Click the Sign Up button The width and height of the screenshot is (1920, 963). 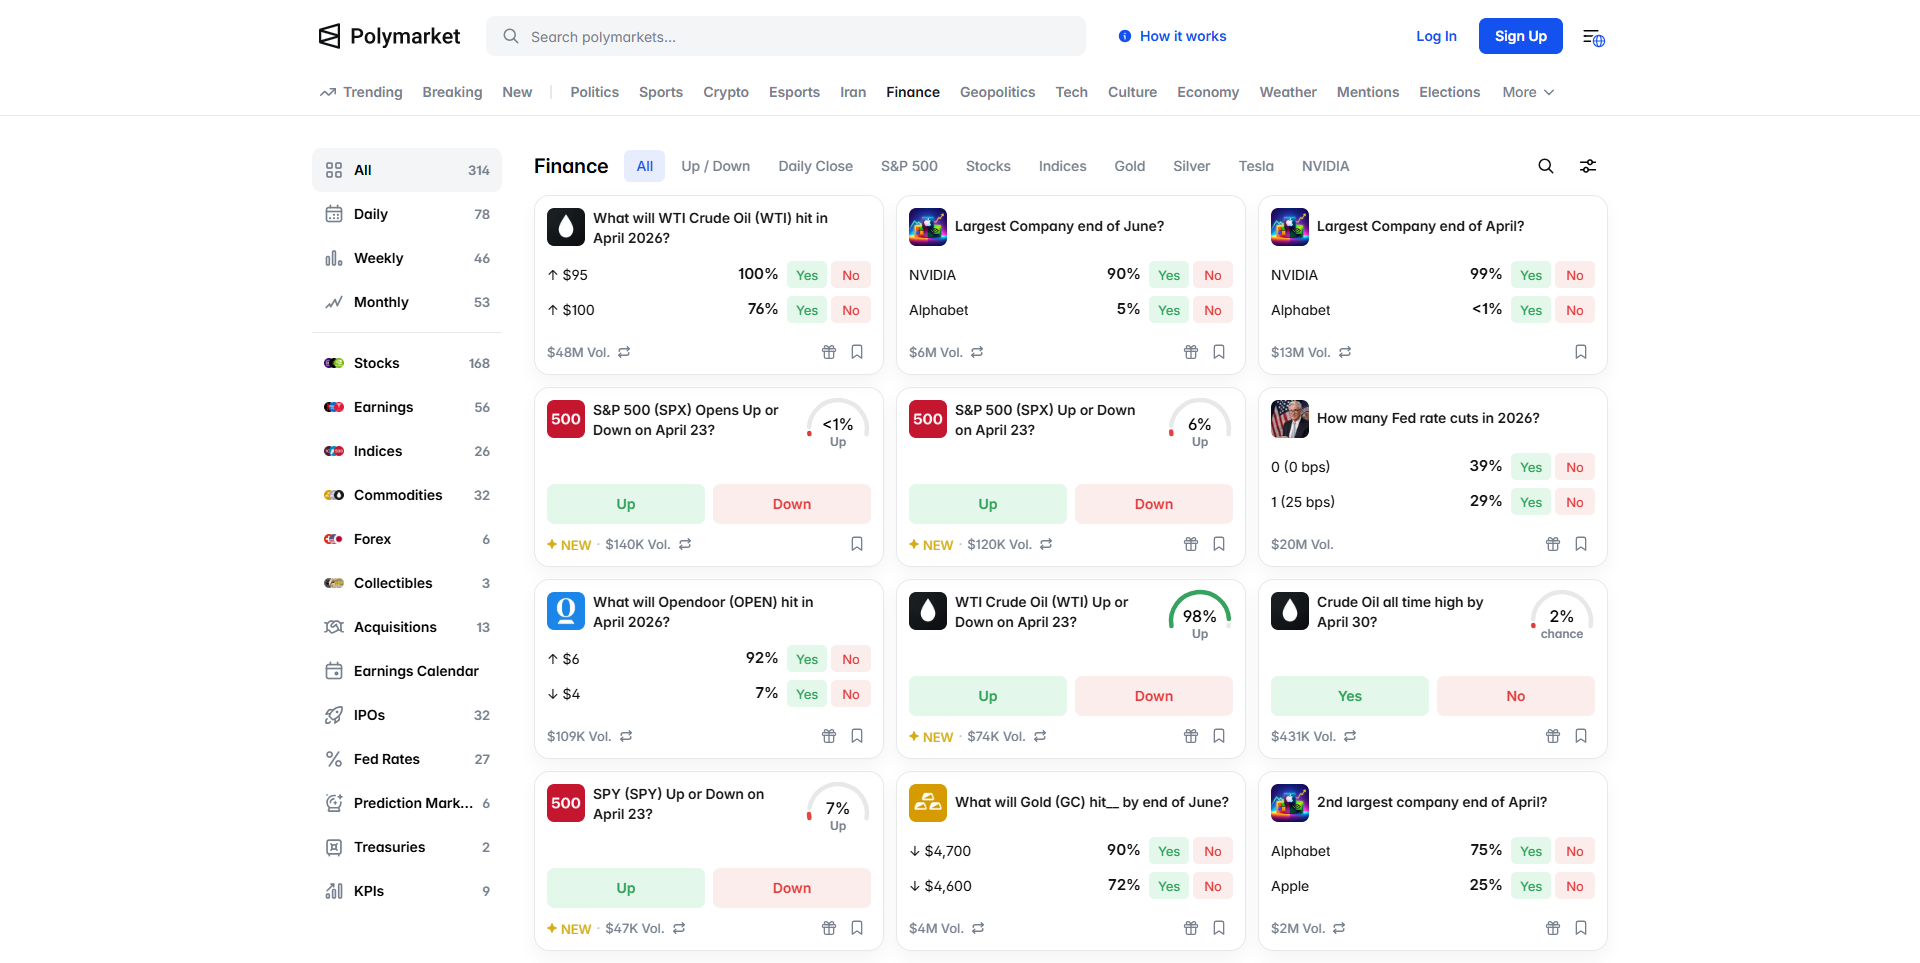click(1520, 36)
